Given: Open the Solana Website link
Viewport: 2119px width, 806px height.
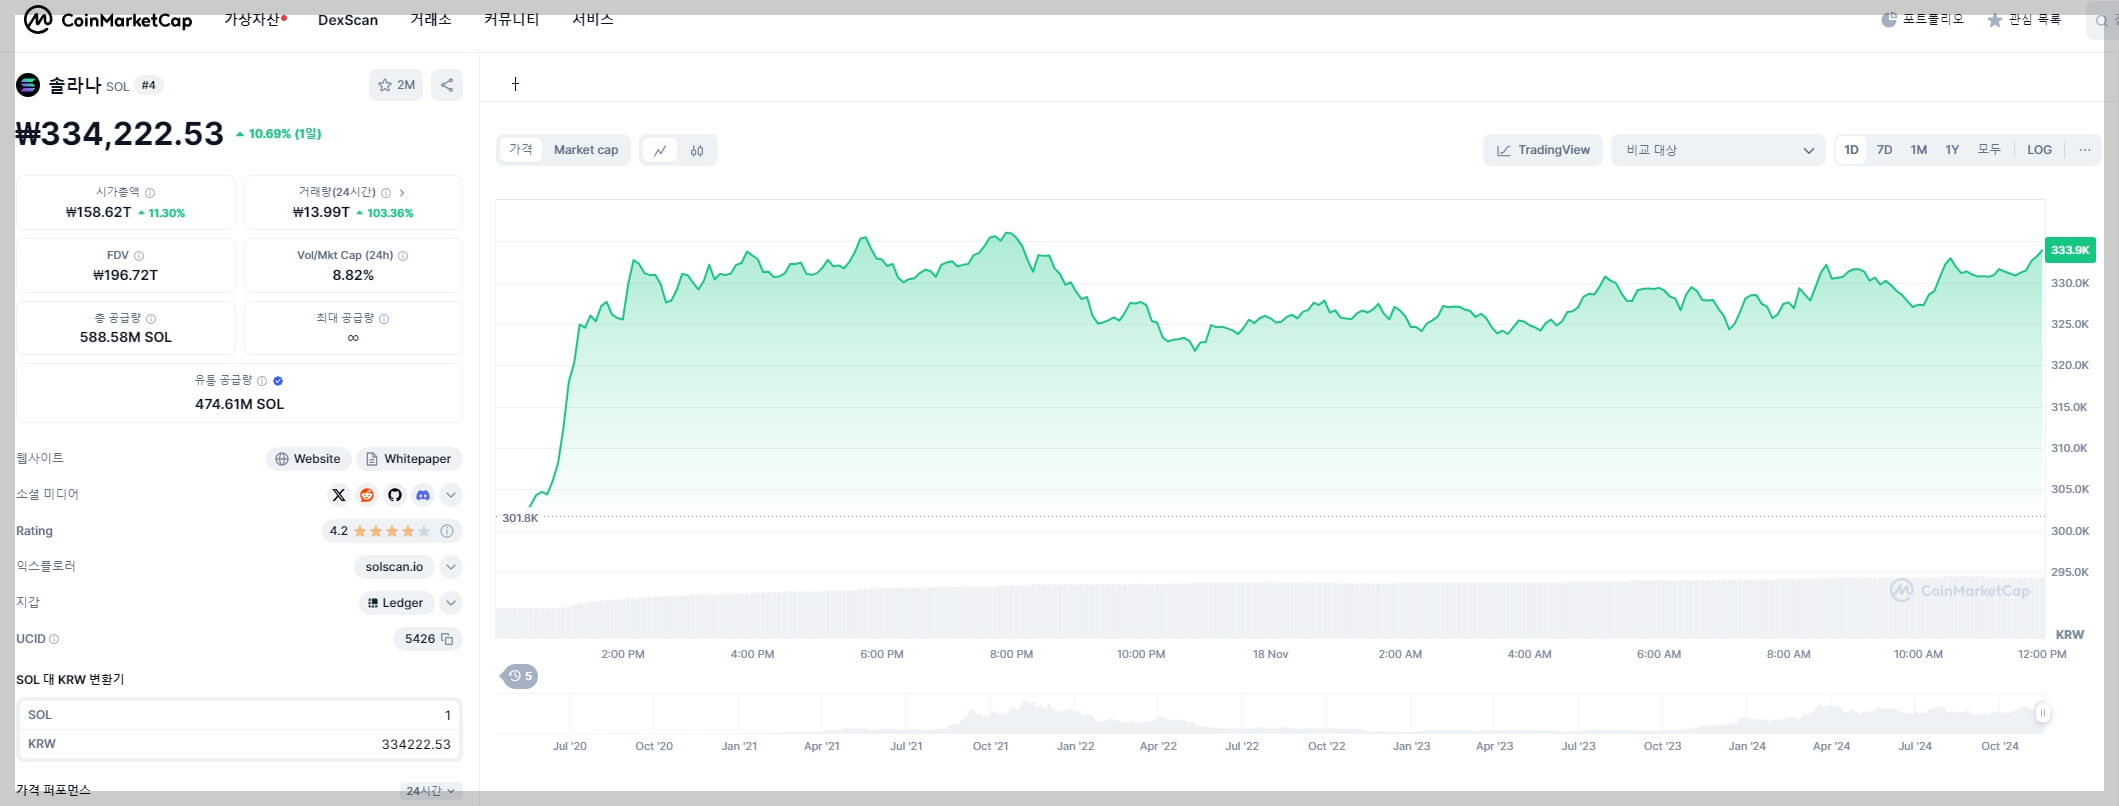Looking at the screenshot, I should pos(308,459).
